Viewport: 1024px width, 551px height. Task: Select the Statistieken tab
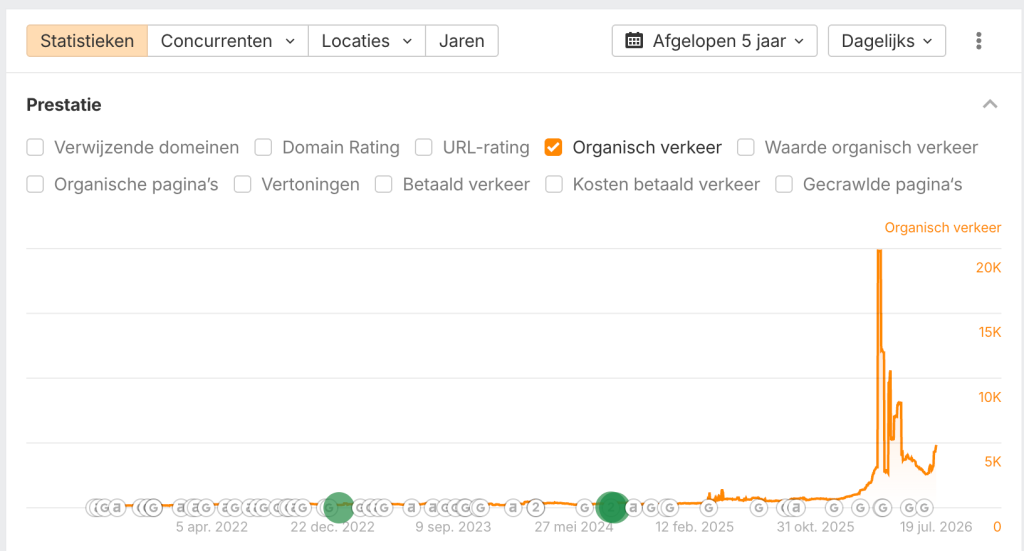click(87, 40)
